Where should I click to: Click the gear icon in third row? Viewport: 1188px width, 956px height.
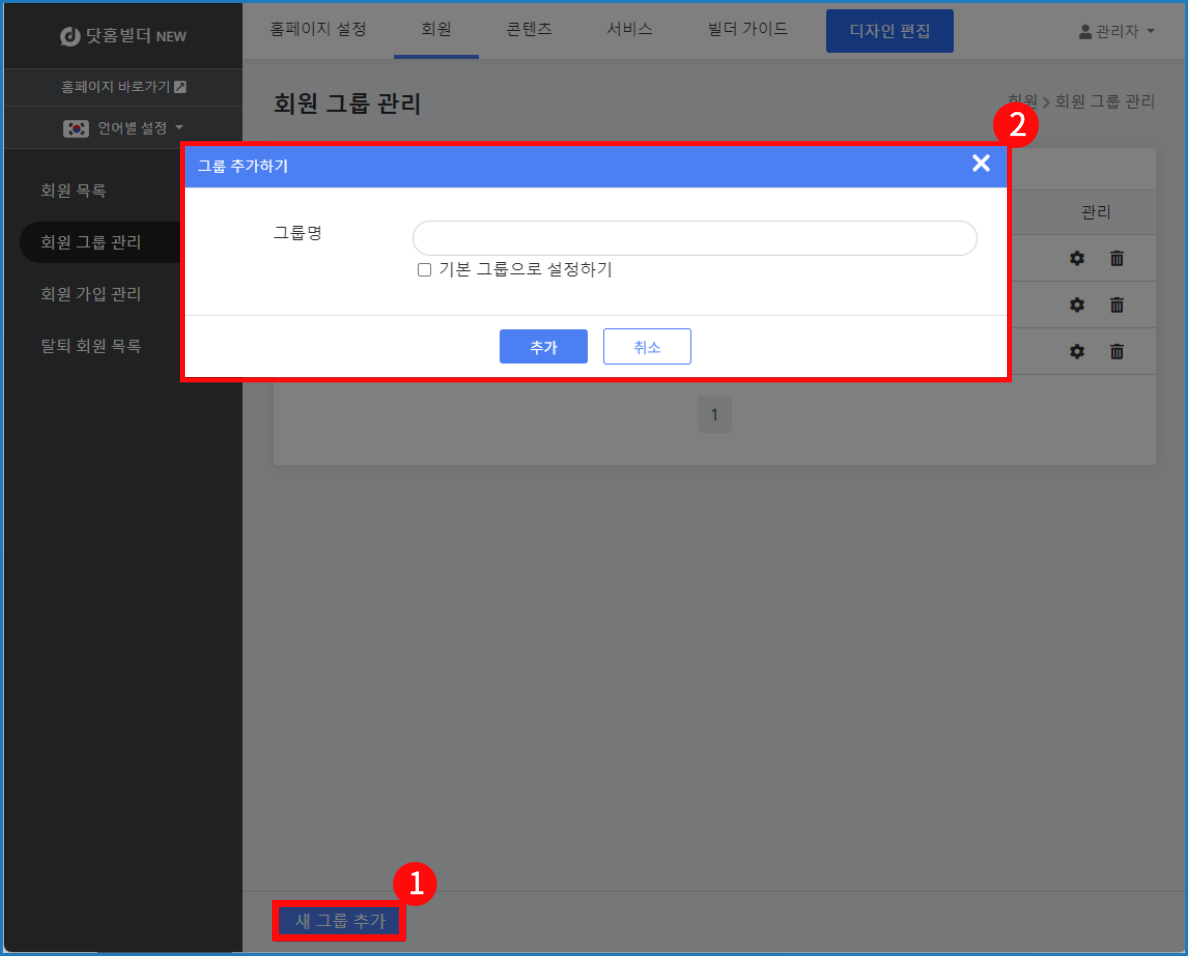[x=1077, y=351]
